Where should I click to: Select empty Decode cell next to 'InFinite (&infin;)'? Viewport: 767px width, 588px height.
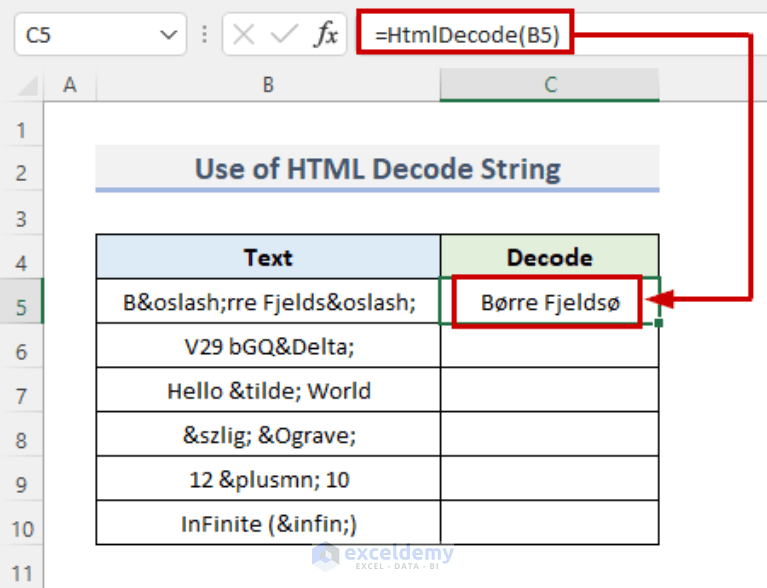[550, 522]
